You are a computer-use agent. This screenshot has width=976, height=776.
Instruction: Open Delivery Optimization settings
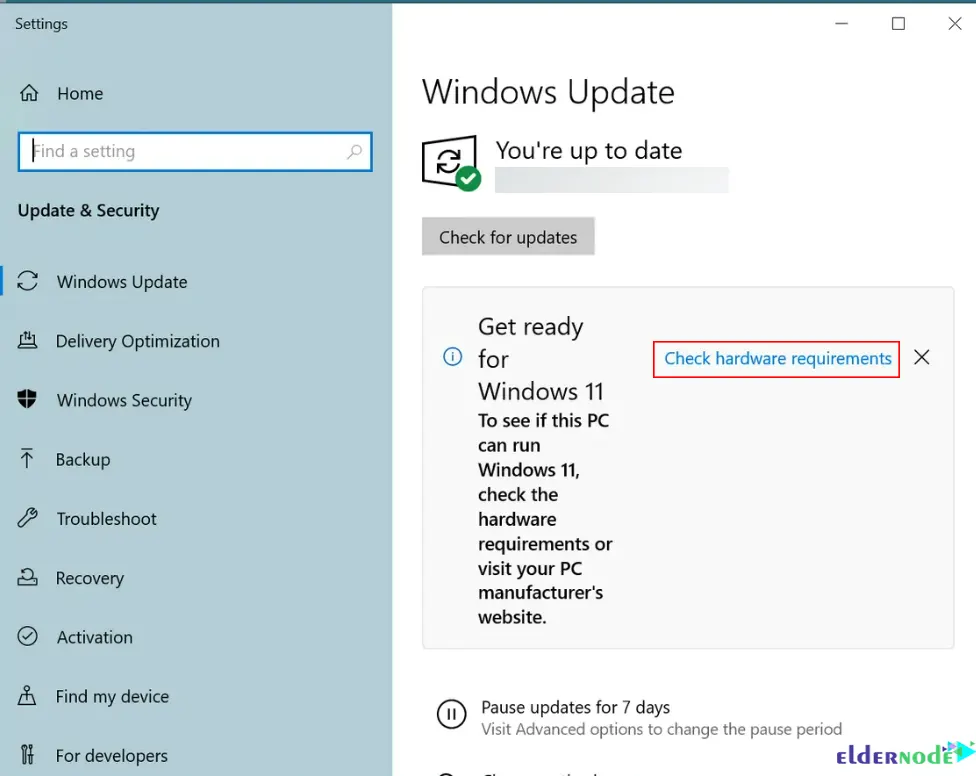pos(138,341)
